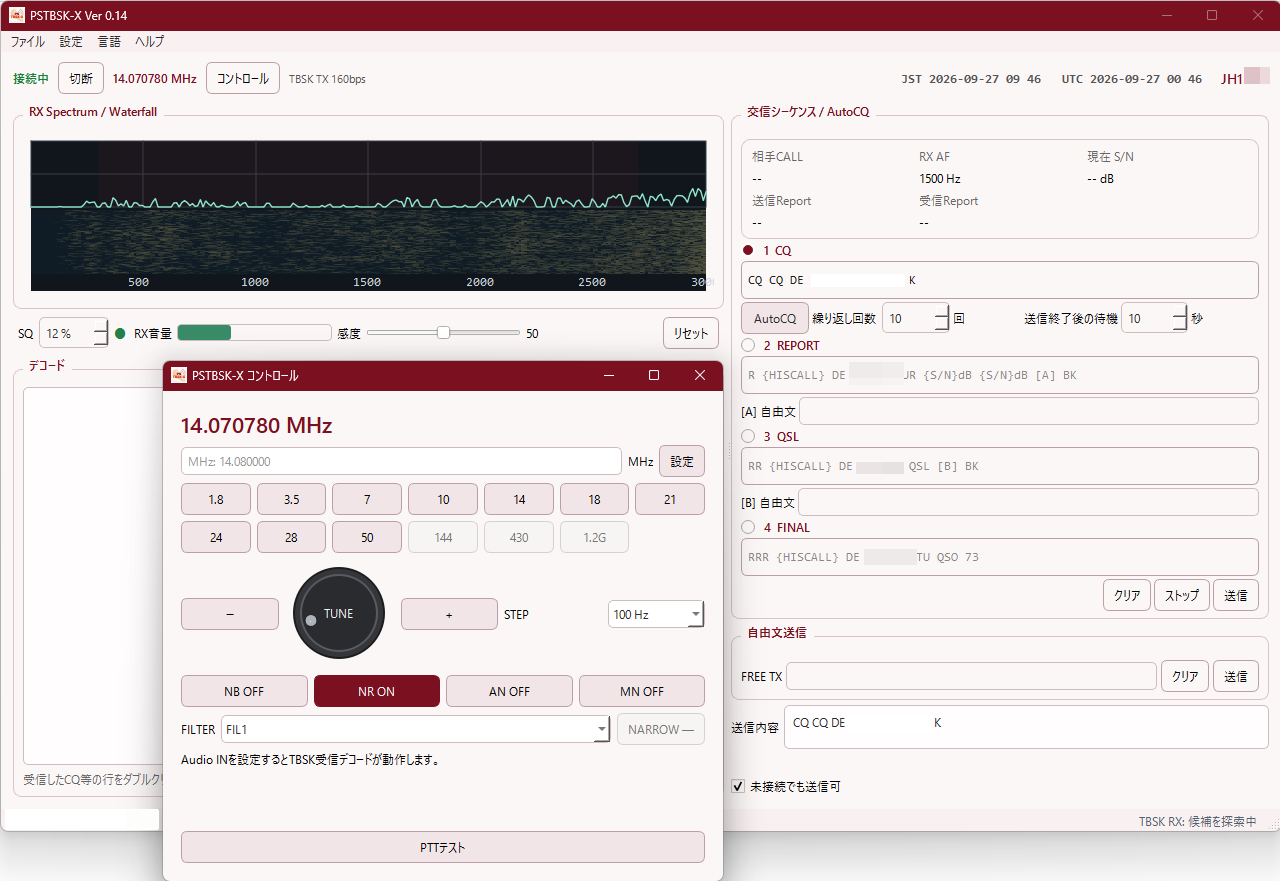Image resolution: width=1280 pixels, height=881 pixels.
Task: Toggle 未接続でも送信可 checkbox
Action: [739, 786]
